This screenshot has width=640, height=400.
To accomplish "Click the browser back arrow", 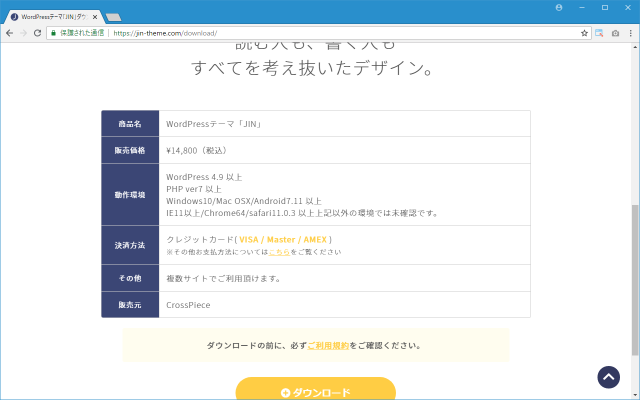I will [x=9, y=33].
